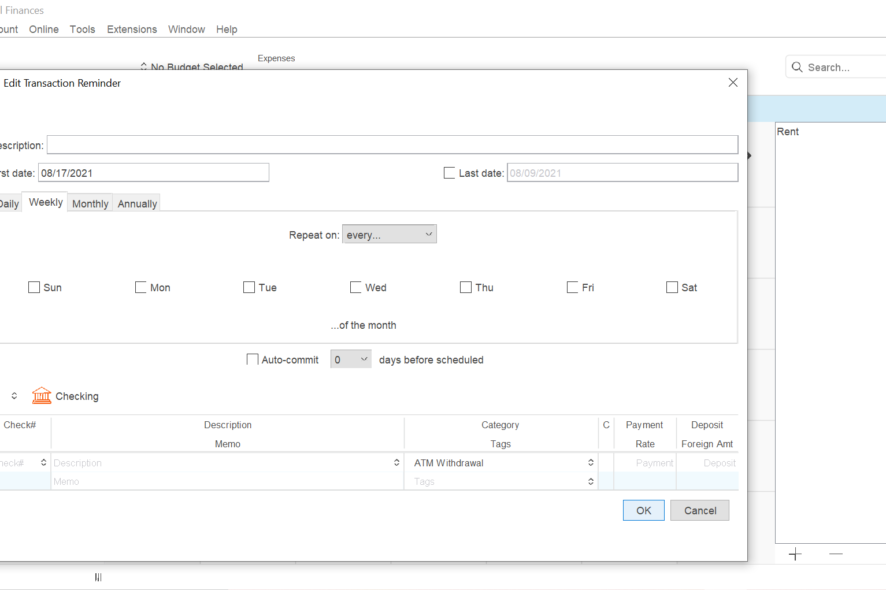Click the Cancel button

click(x=700, y=510)
